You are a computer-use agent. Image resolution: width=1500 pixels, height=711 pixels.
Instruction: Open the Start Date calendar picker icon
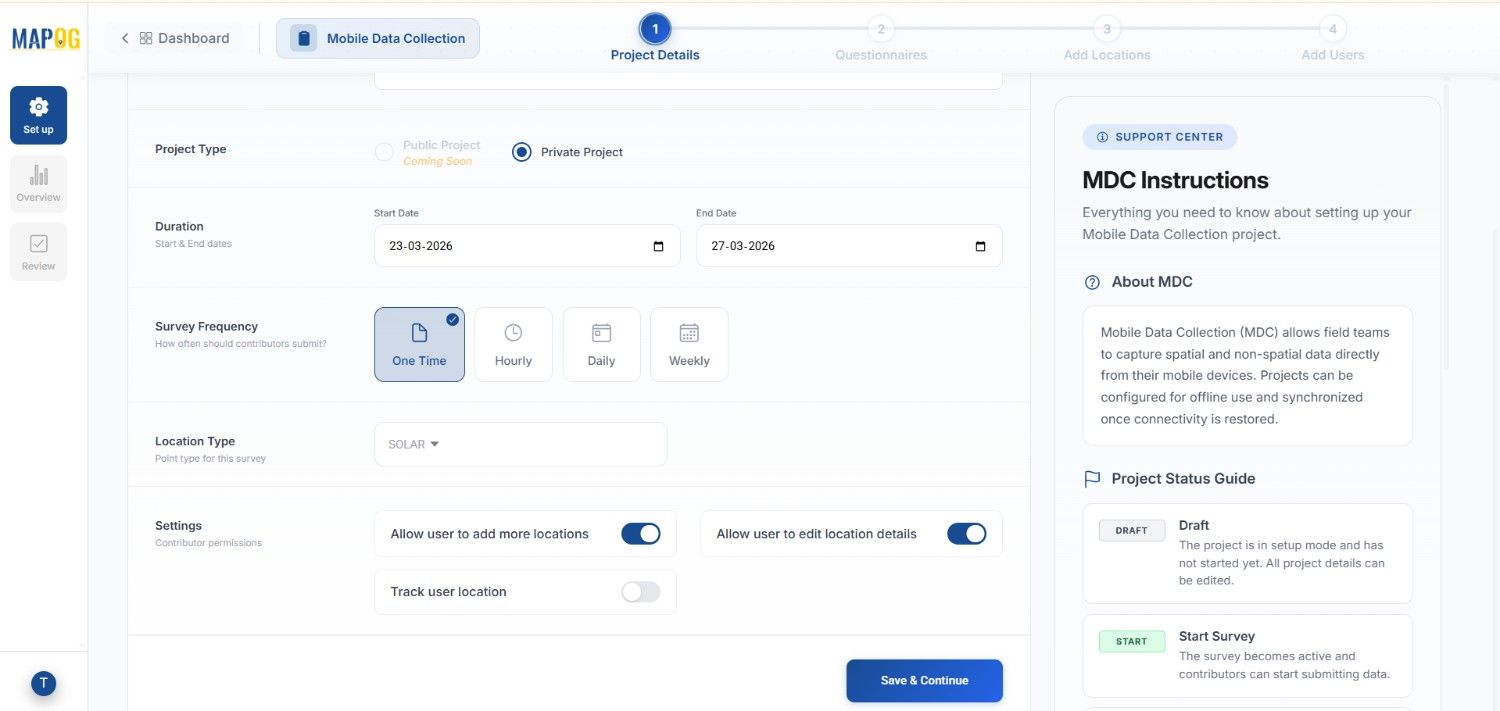pyautogui.click(x=658, y=246)
